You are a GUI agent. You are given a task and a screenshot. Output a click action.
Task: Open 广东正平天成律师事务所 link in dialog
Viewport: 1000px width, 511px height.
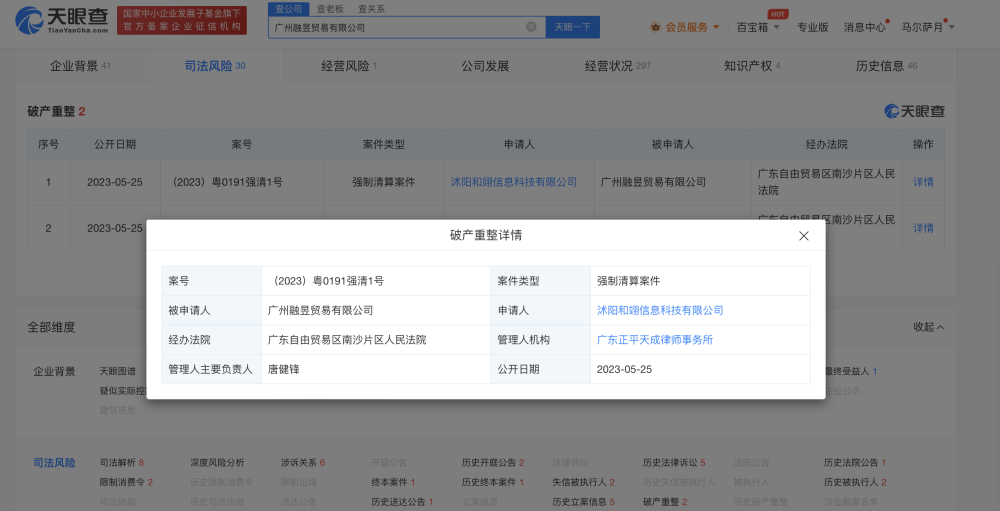(654, 340)
